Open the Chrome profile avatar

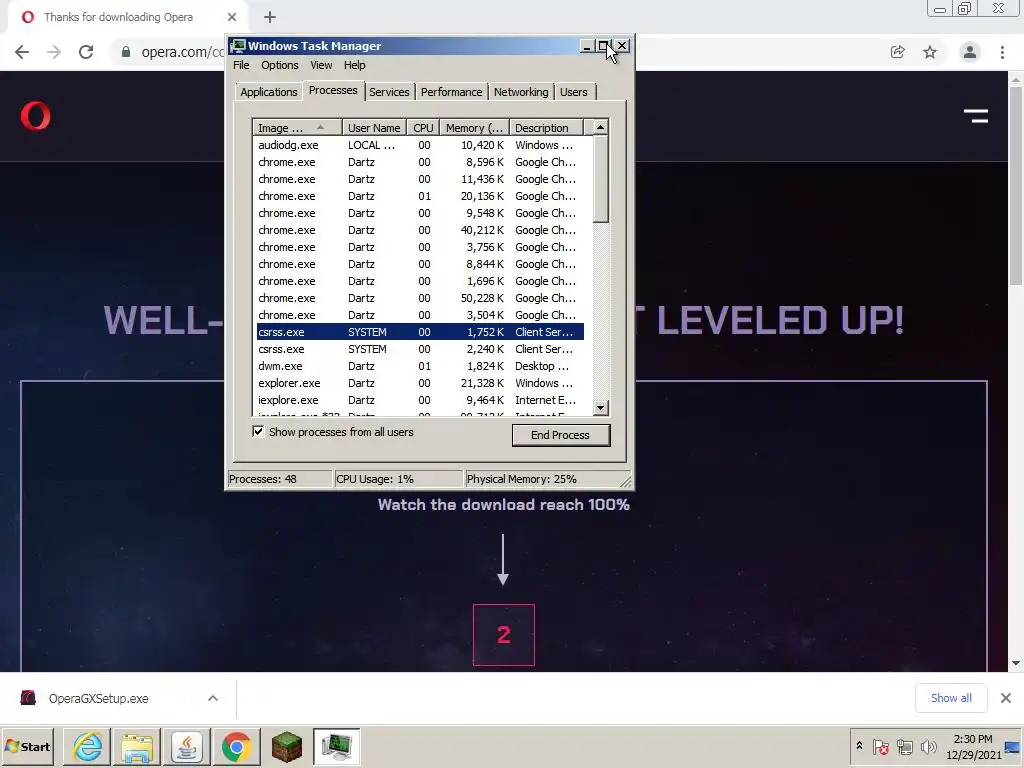tap(970, 52)
